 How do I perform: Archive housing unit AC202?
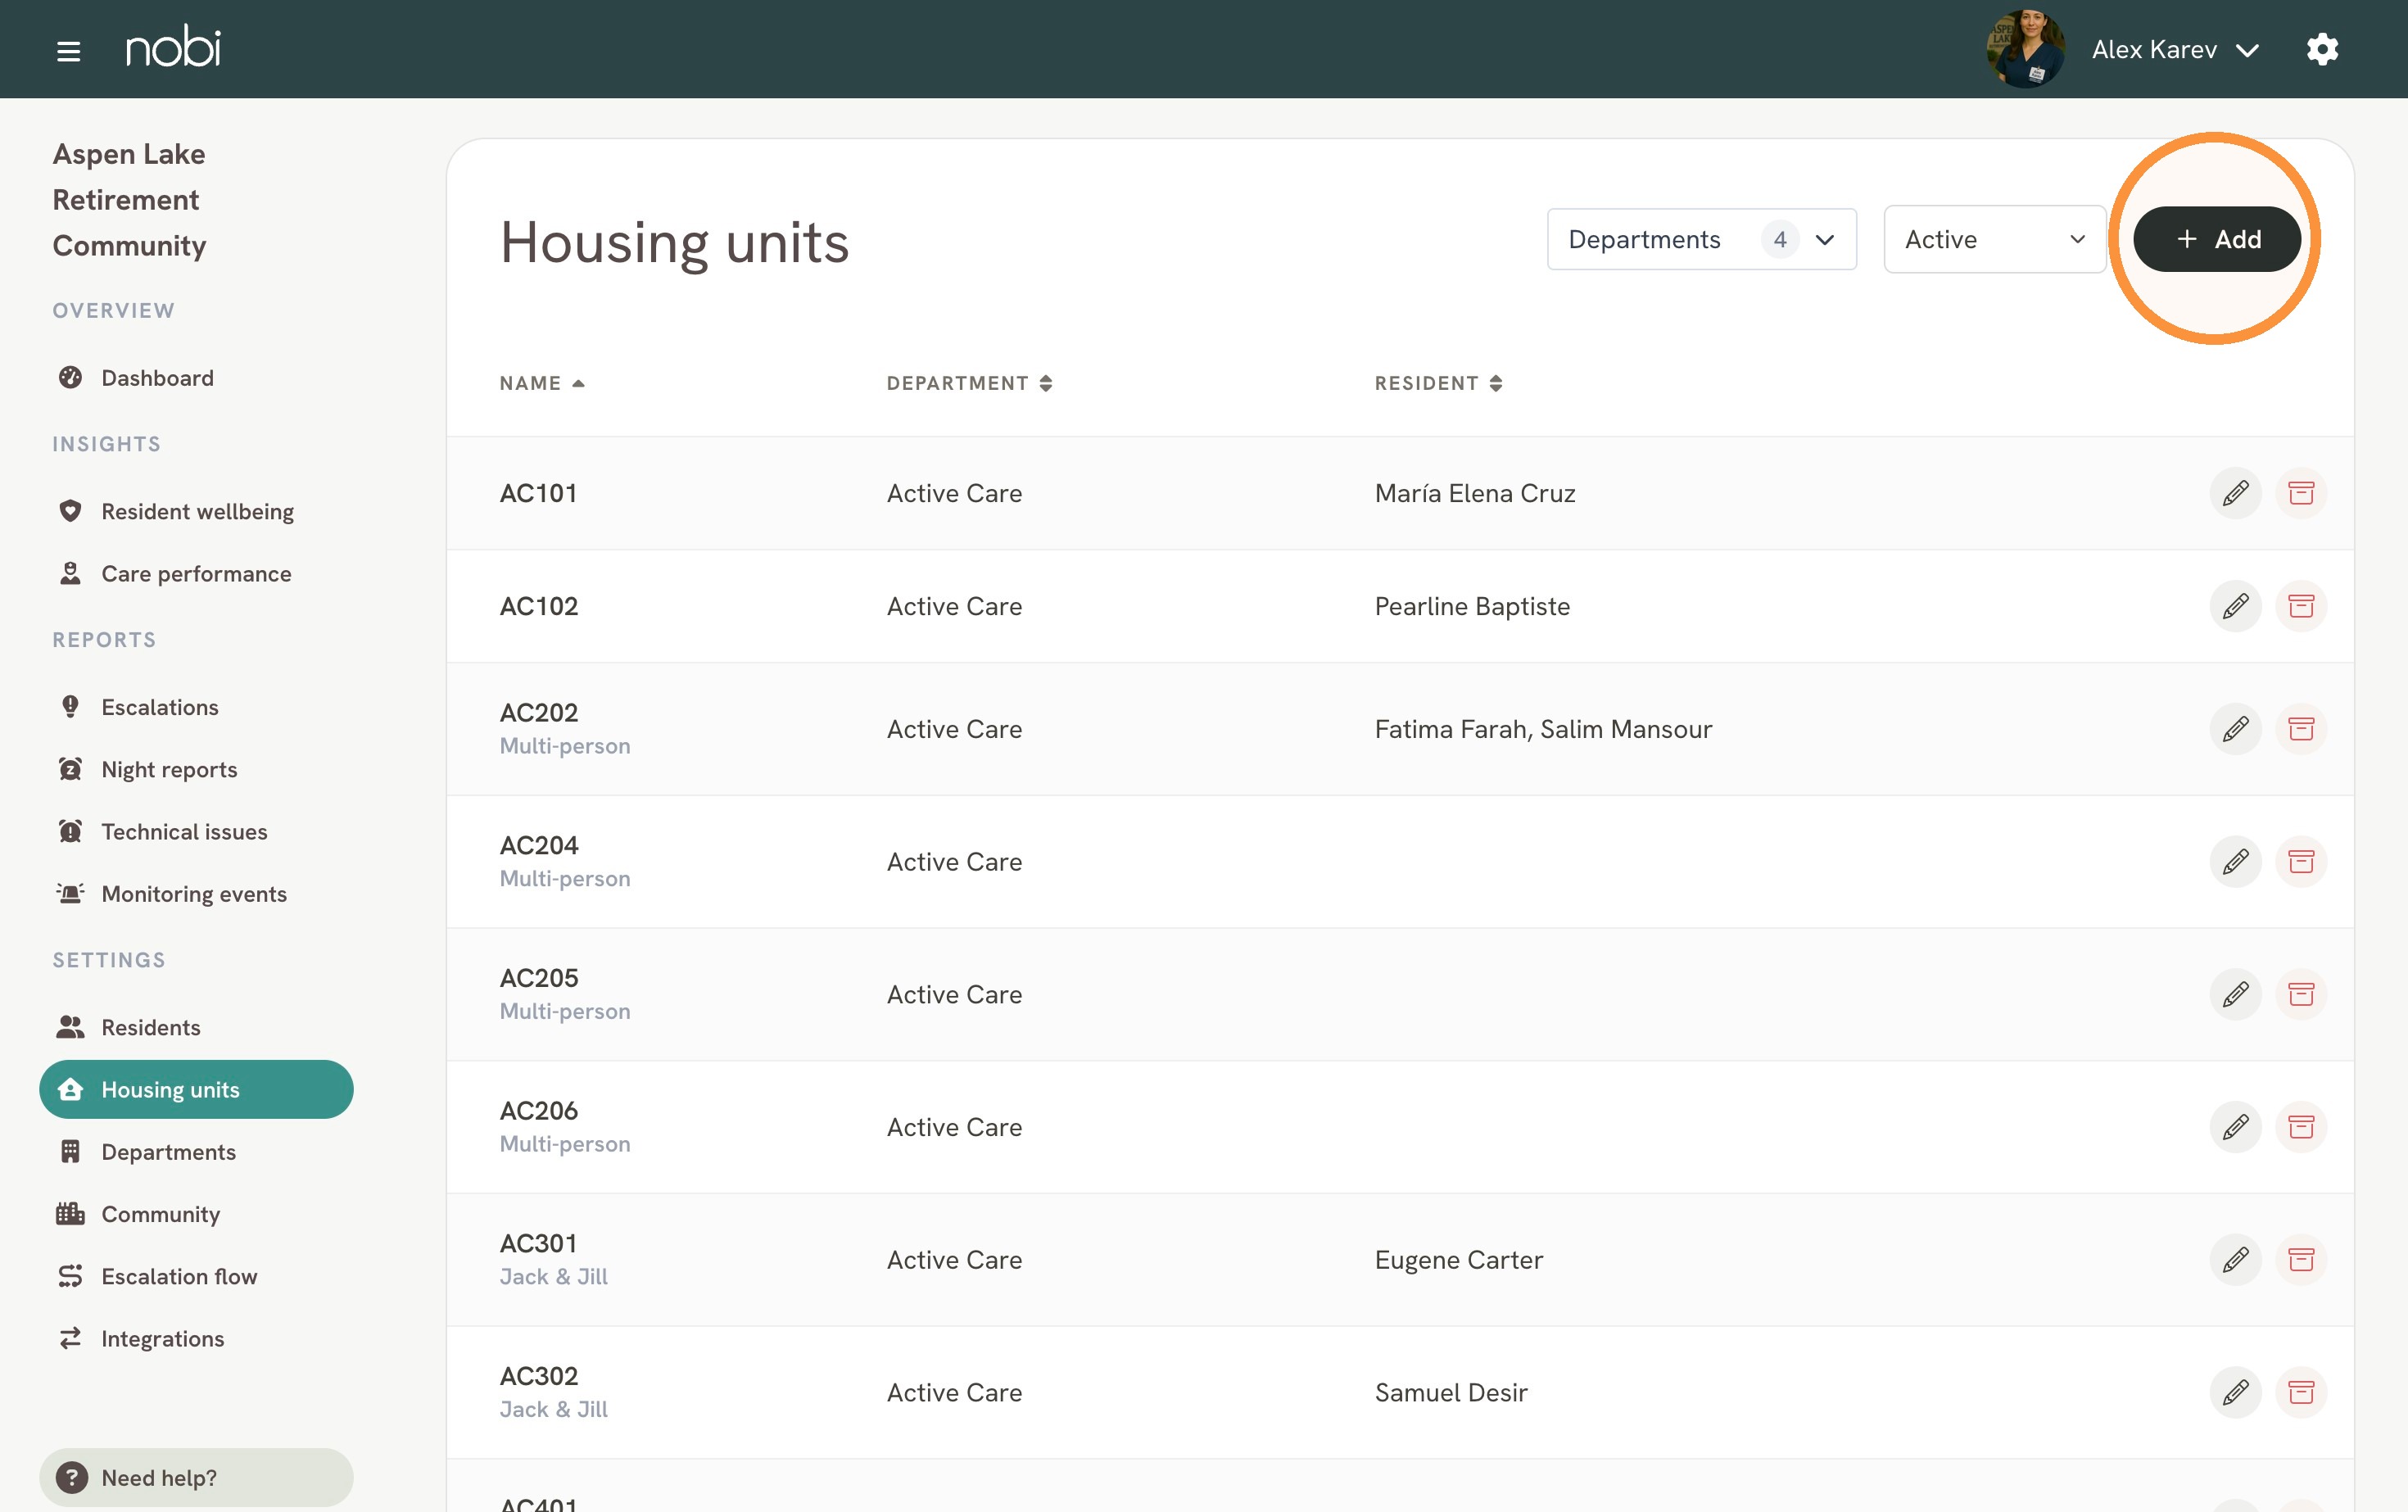pyautogui.click(x=2301, y=729)
